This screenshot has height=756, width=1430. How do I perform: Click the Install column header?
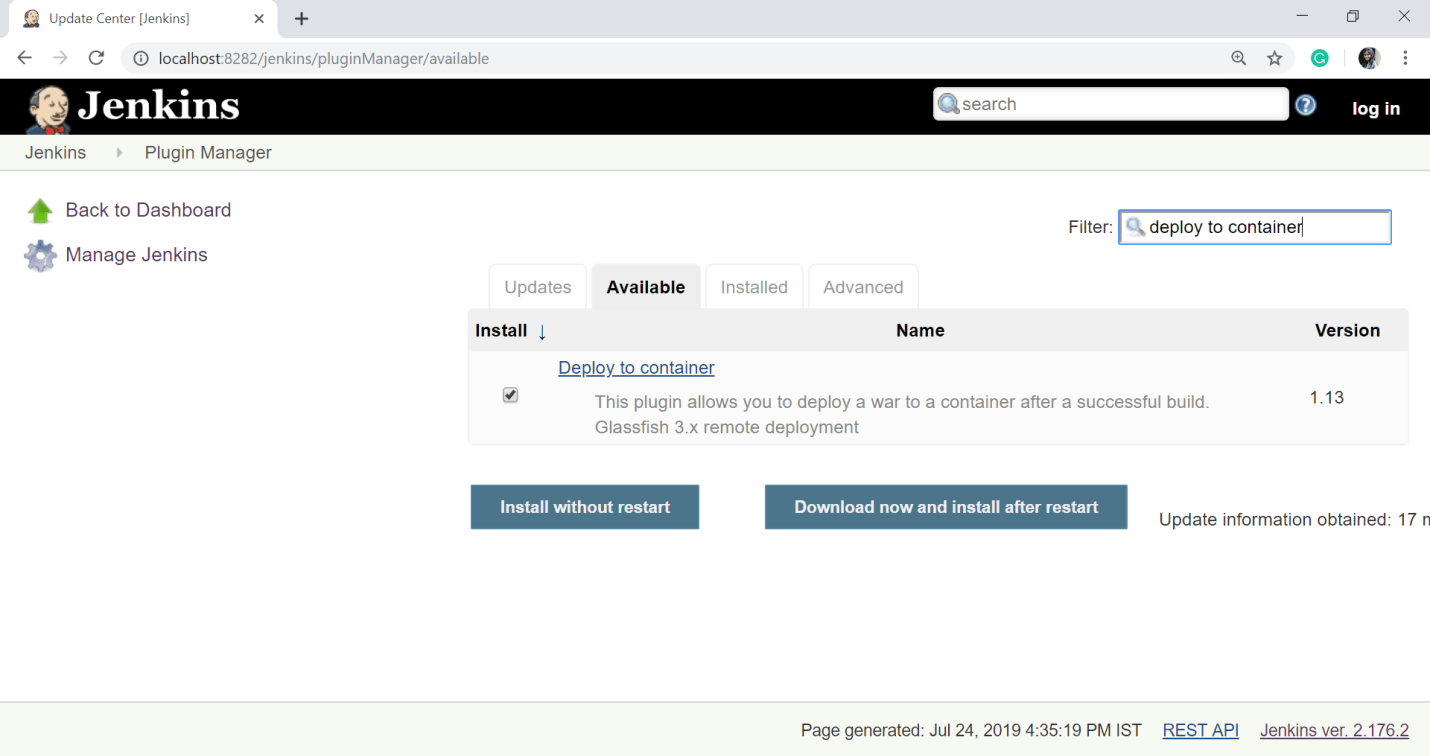point(501,330)
